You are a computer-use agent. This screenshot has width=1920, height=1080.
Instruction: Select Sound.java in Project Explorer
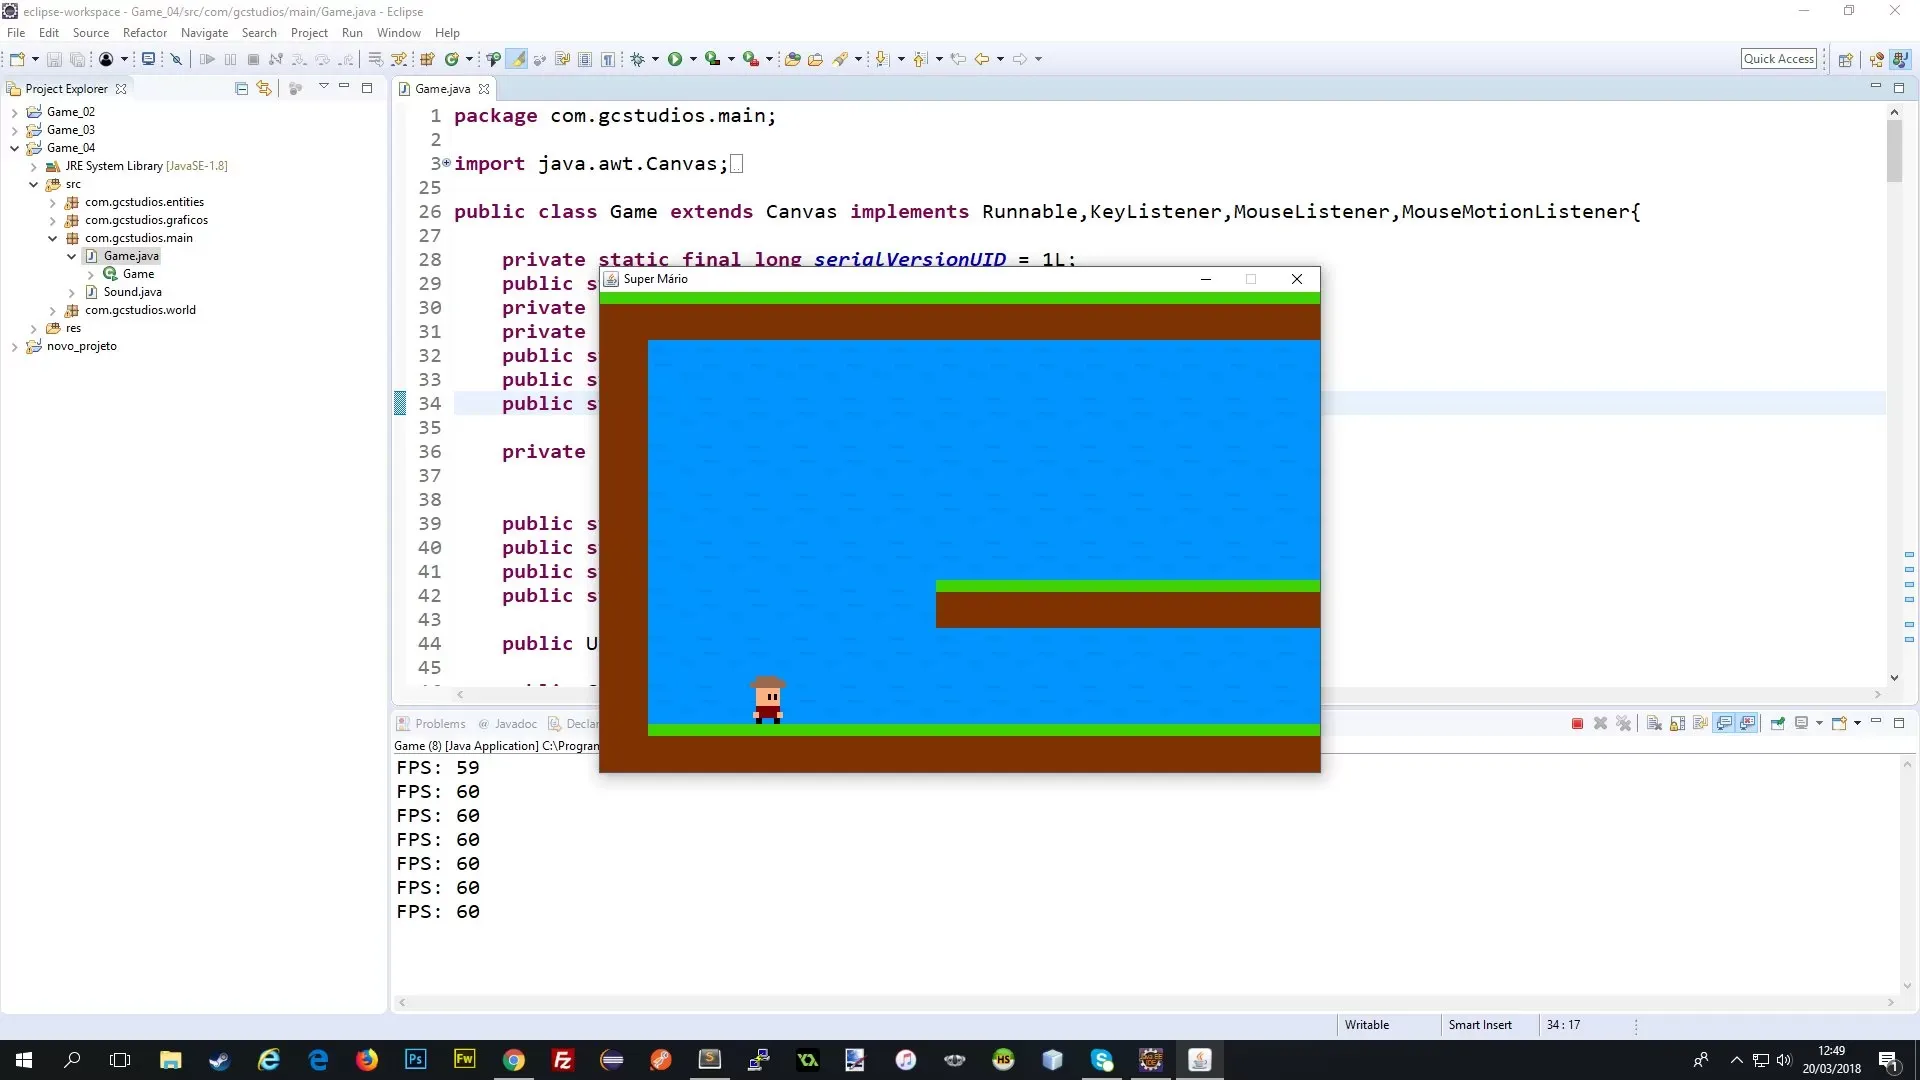(132, 292)
